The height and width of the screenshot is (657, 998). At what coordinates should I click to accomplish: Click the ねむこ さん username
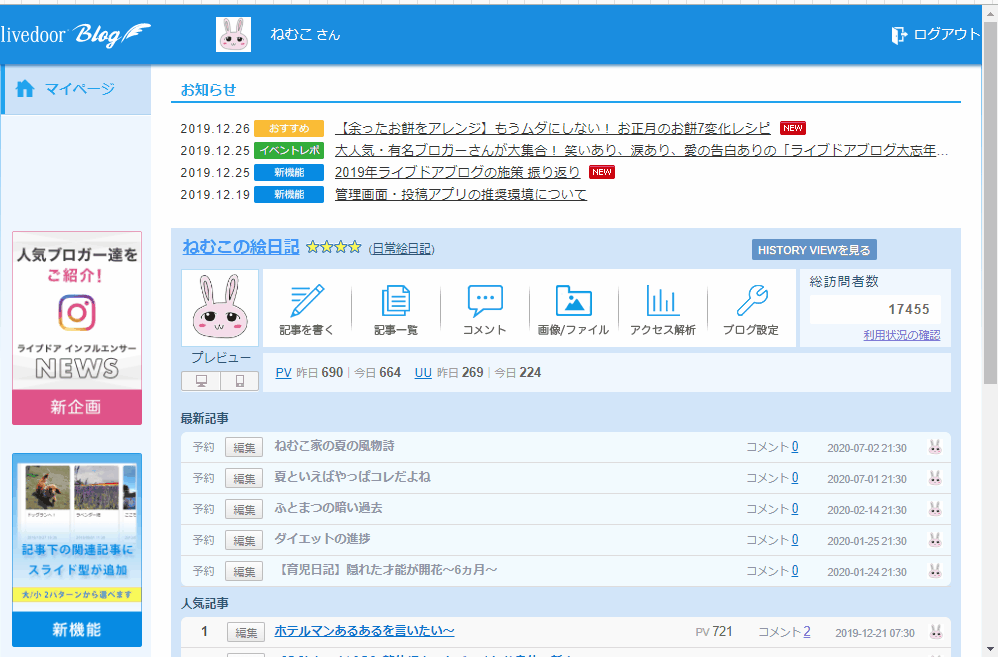[306, 34]
